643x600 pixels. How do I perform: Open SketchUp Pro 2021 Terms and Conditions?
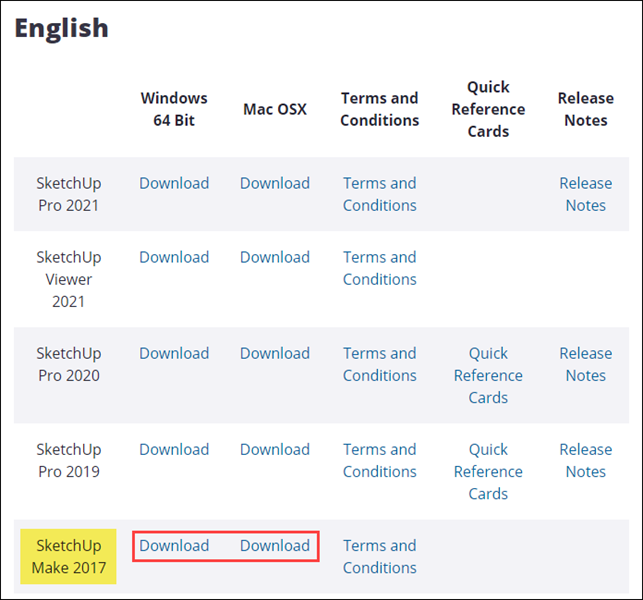(x=379, y=194)
